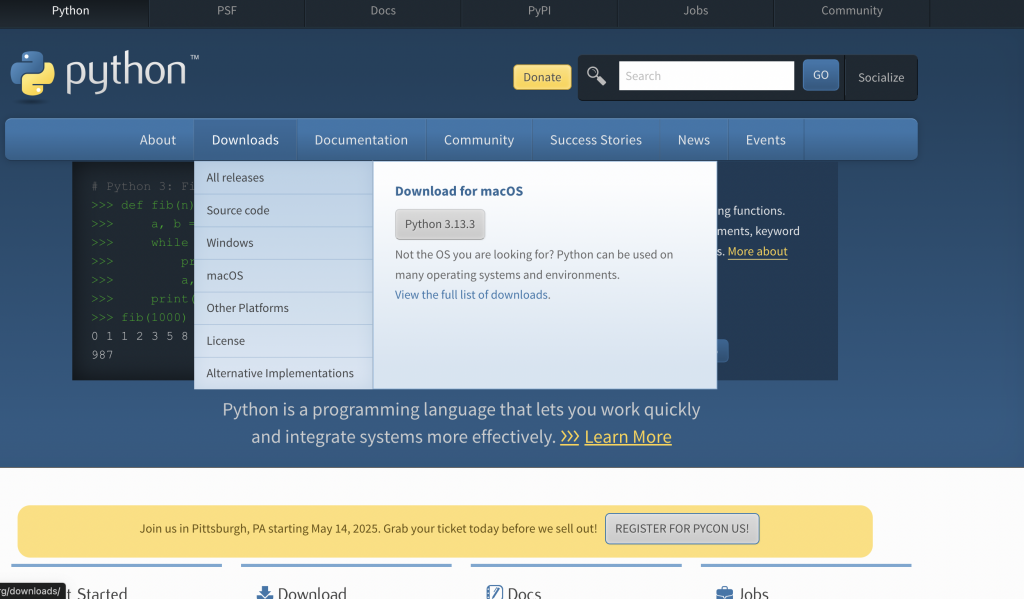Click the Docs section heading at bottom
Screen dimensions: 1024x599
[x=524, y=592]
